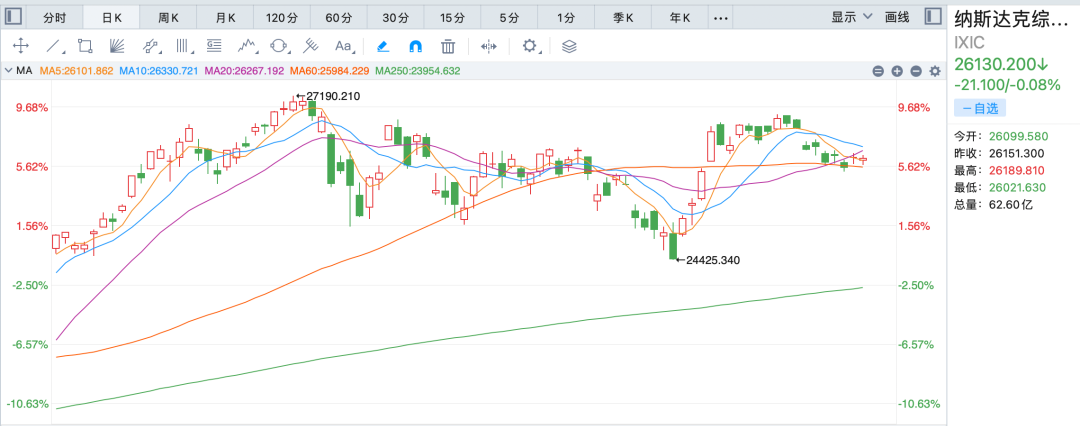1080x426 pixels.
Task: Open the 显示 display dropdown
Action: point(851,17)
